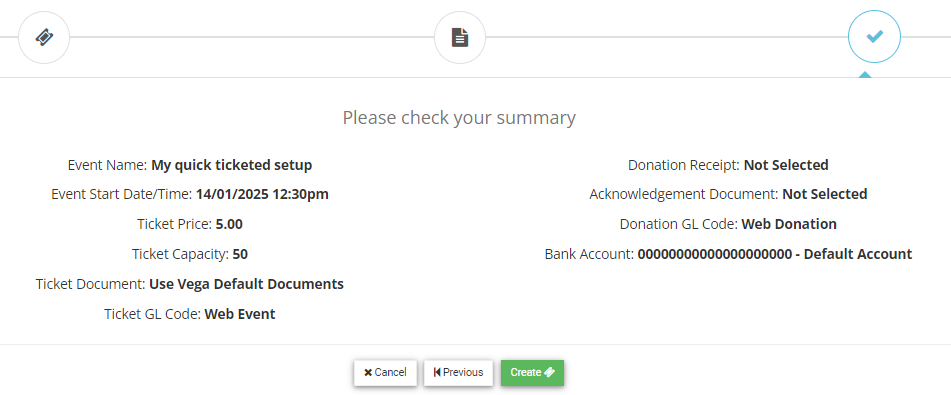
Task: Select the checkmark summary step circle
Action: coord(874,37)
